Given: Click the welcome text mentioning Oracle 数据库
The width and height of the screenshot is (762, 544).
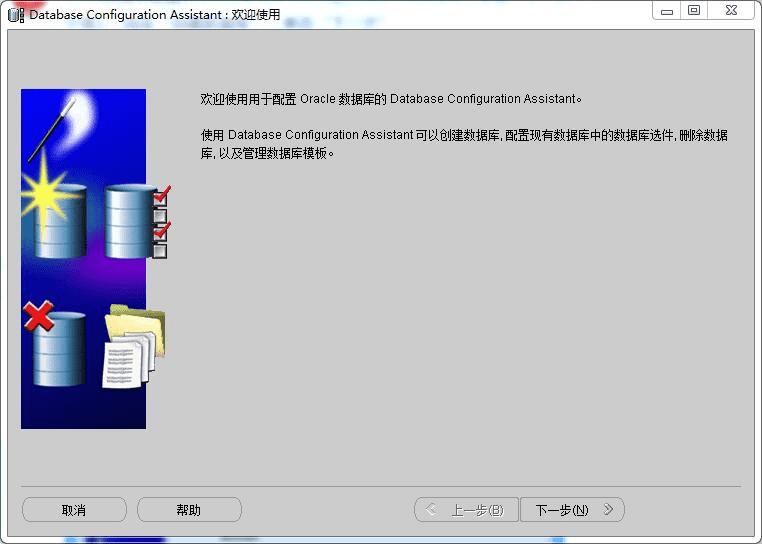Looking at the screenshot, I should coord(391,99).
